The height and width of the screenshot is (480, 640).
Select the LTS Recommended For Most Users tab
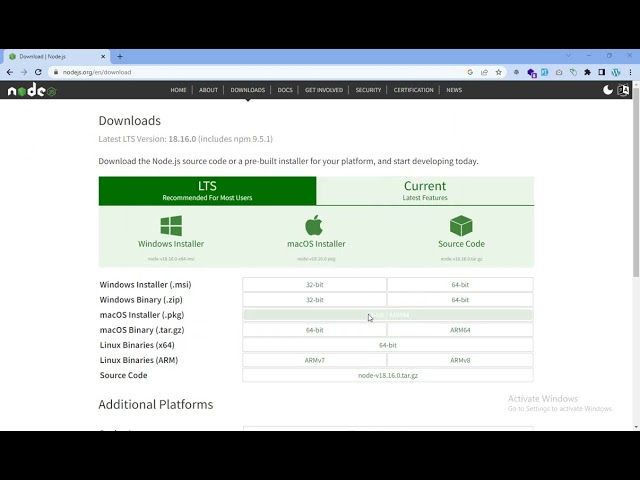(x=207, y=191)
